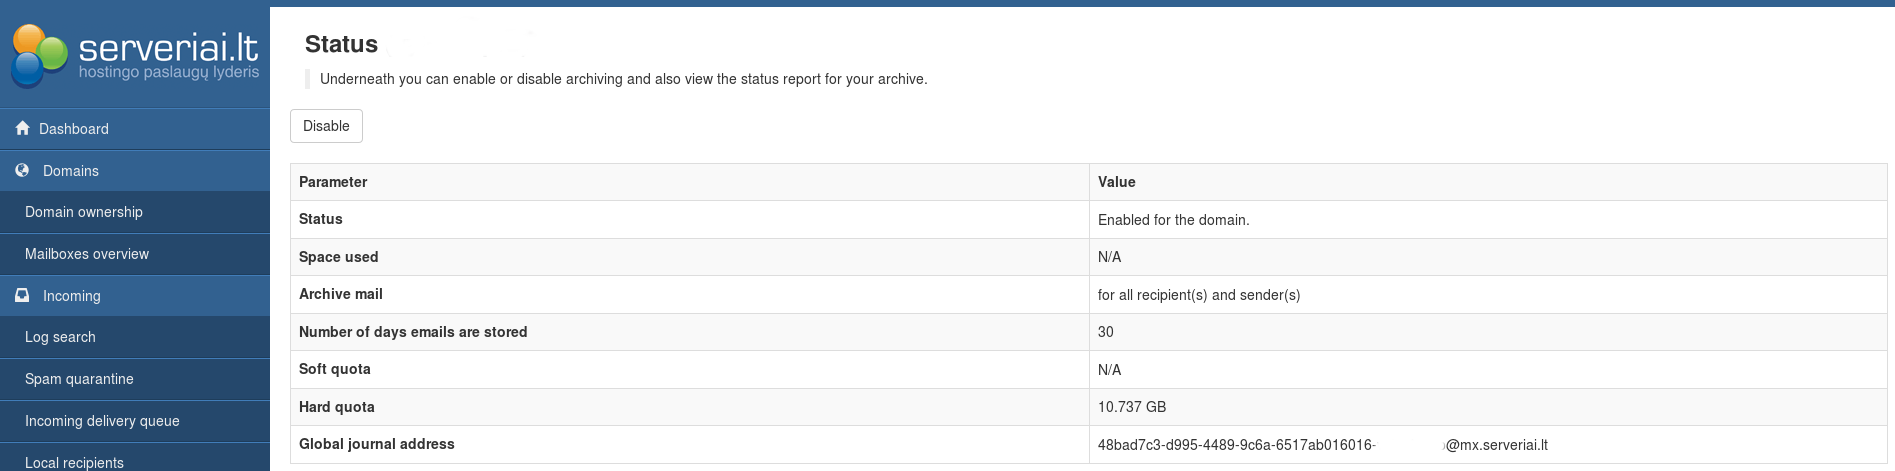Click the Space used row label

[x=338, y=257]
